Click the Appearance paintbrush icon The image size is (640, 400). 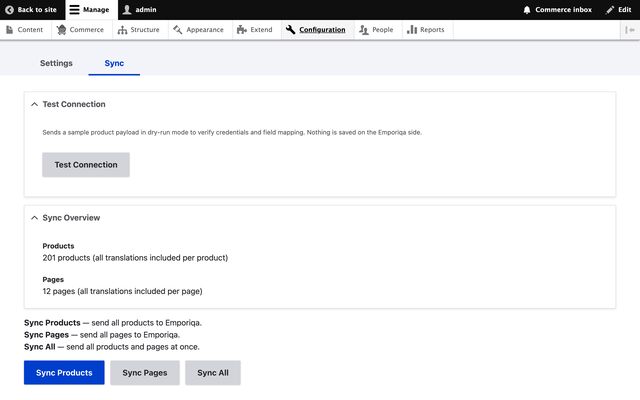178,30
